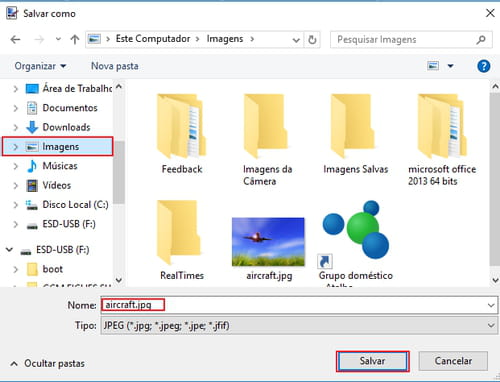Open more view options dropdown arrow
The image size is (500, 382).
(450, 66)
